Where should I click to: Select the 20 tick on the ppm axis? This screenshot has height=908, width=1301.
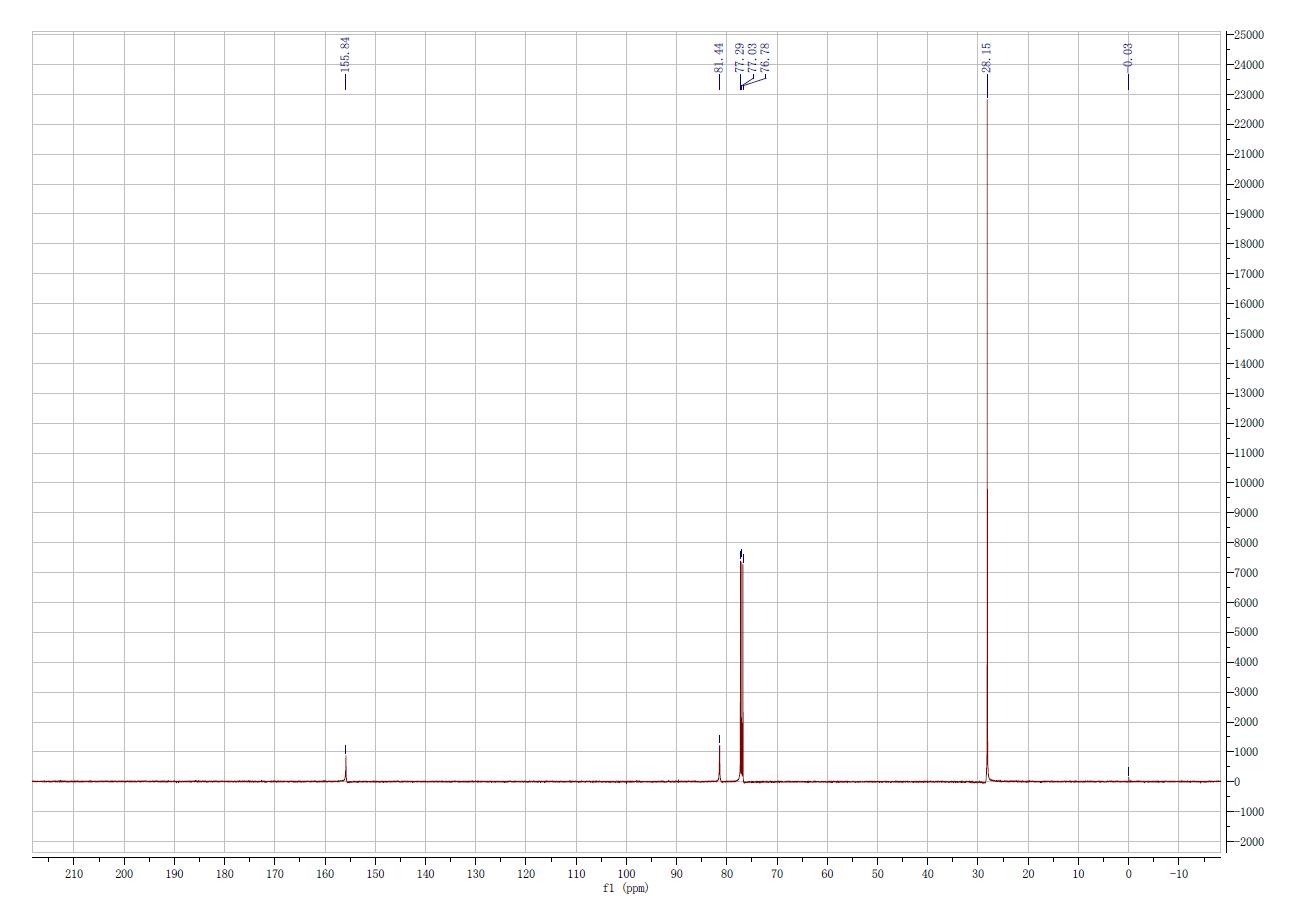pyautogui.click(x=1028, y=874)
